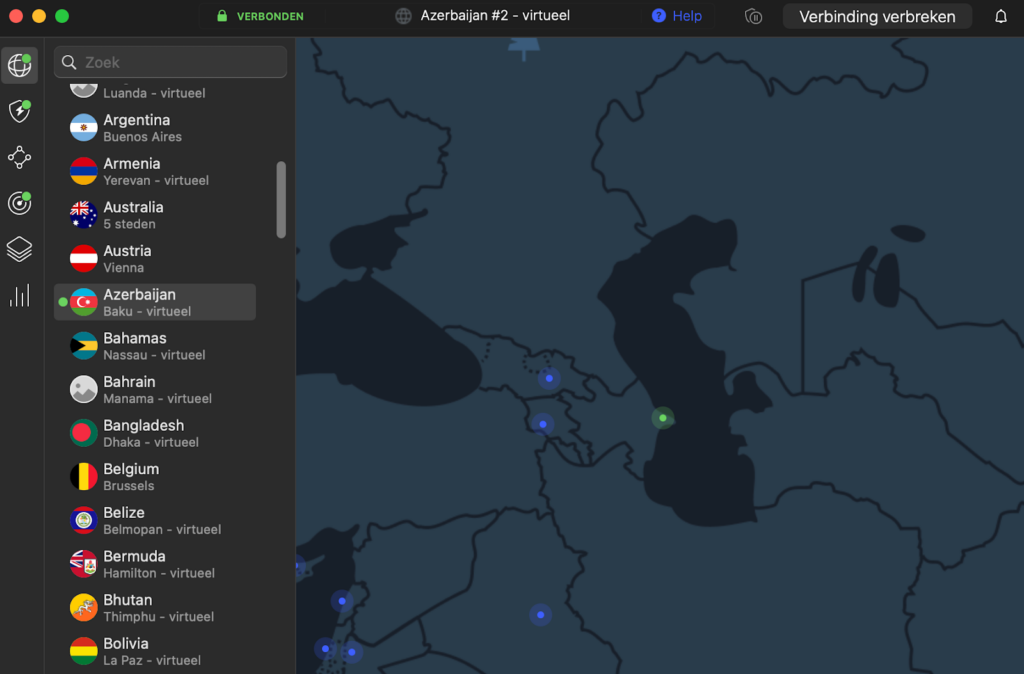
Task: Click Luanda - virtueel text
Action: (154, 93)
